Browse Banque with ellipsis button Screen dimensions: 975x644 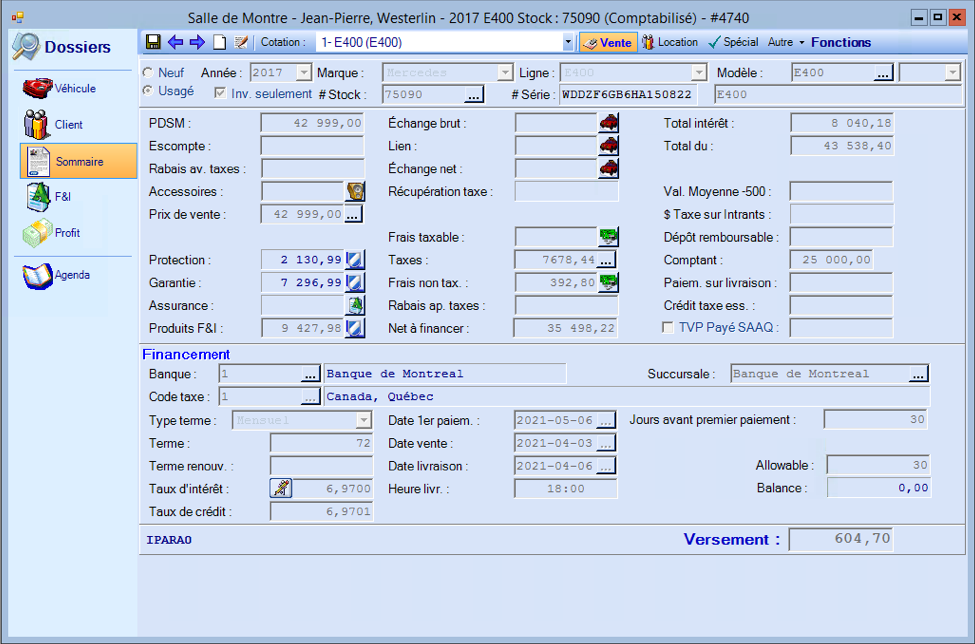click(x=310, y=374)
